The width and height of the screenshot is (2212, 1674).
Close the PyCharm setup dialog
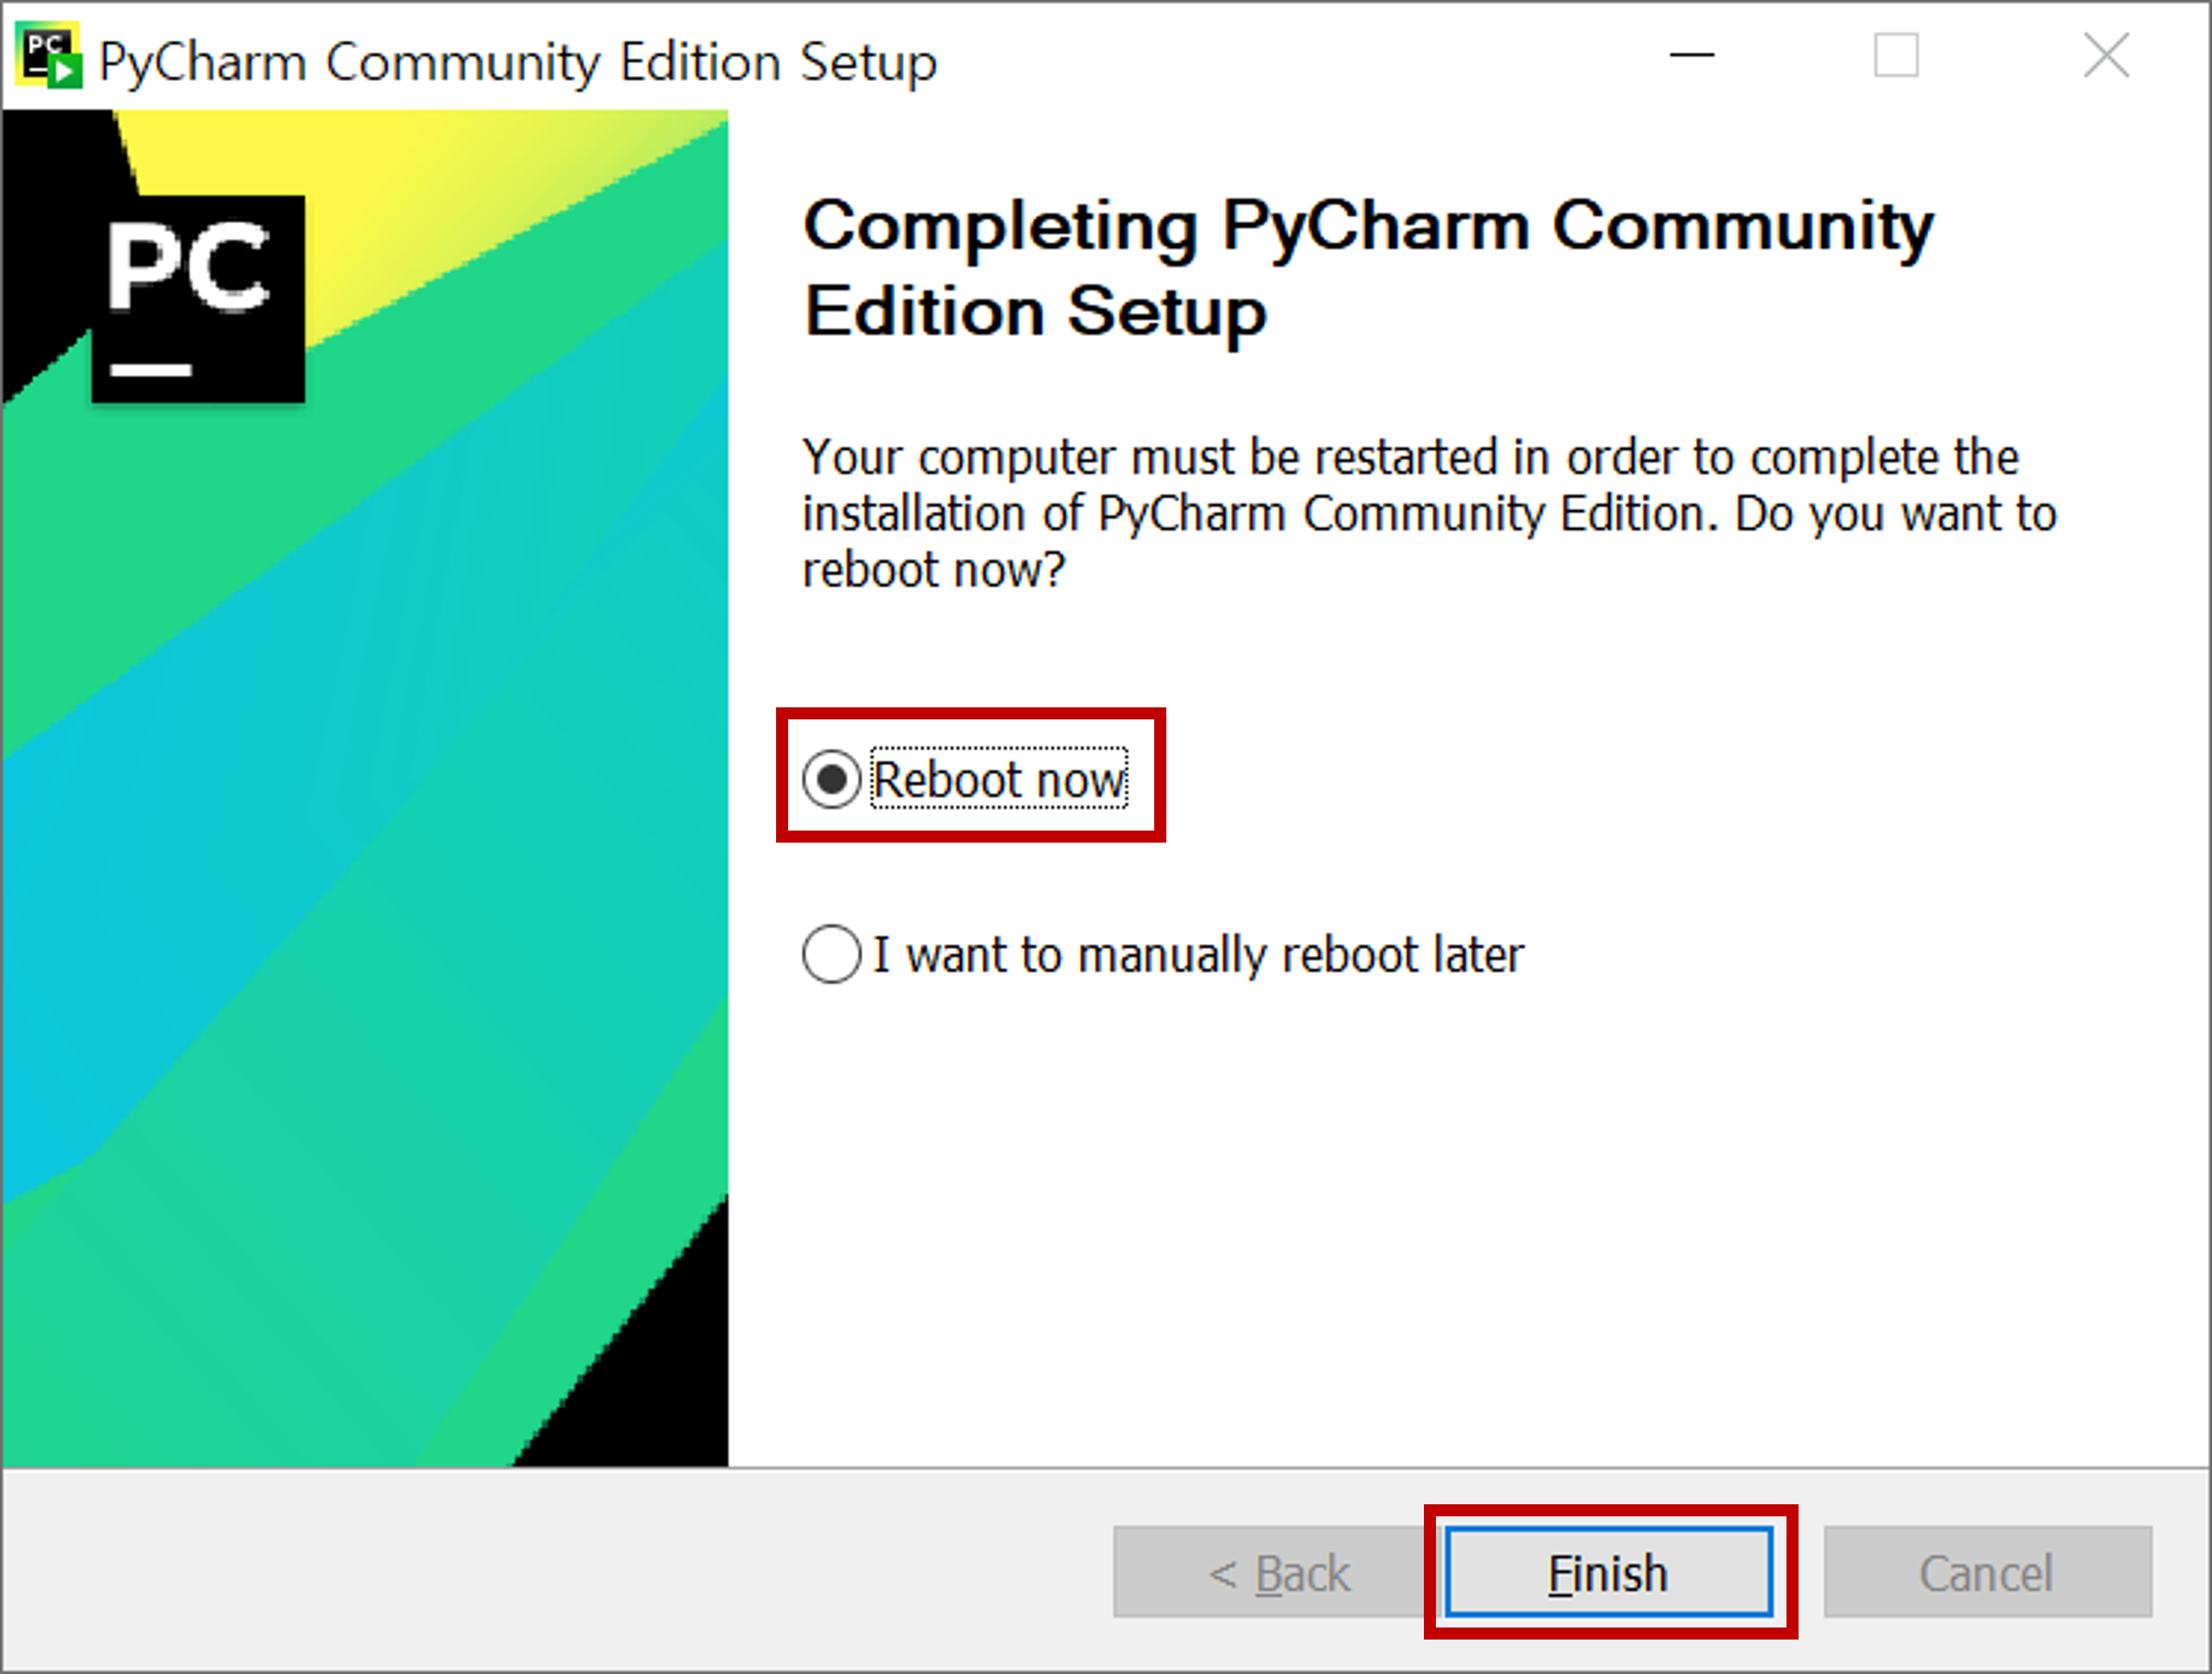2106,55
